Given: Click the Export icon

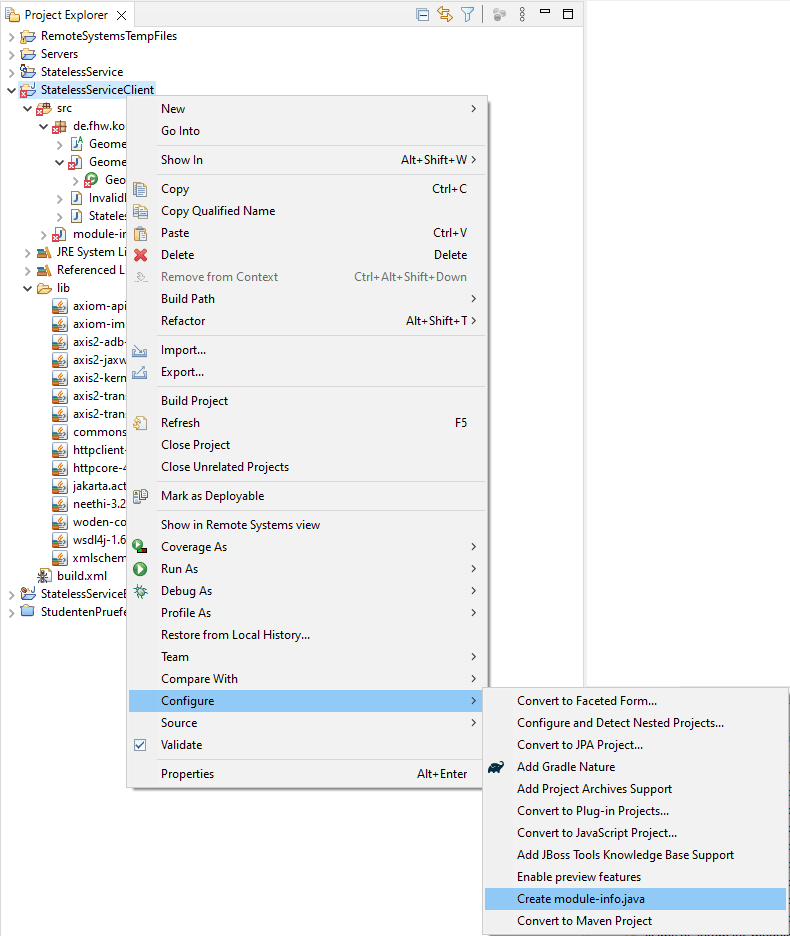Looking at the screenshot, I should point(140,372).
